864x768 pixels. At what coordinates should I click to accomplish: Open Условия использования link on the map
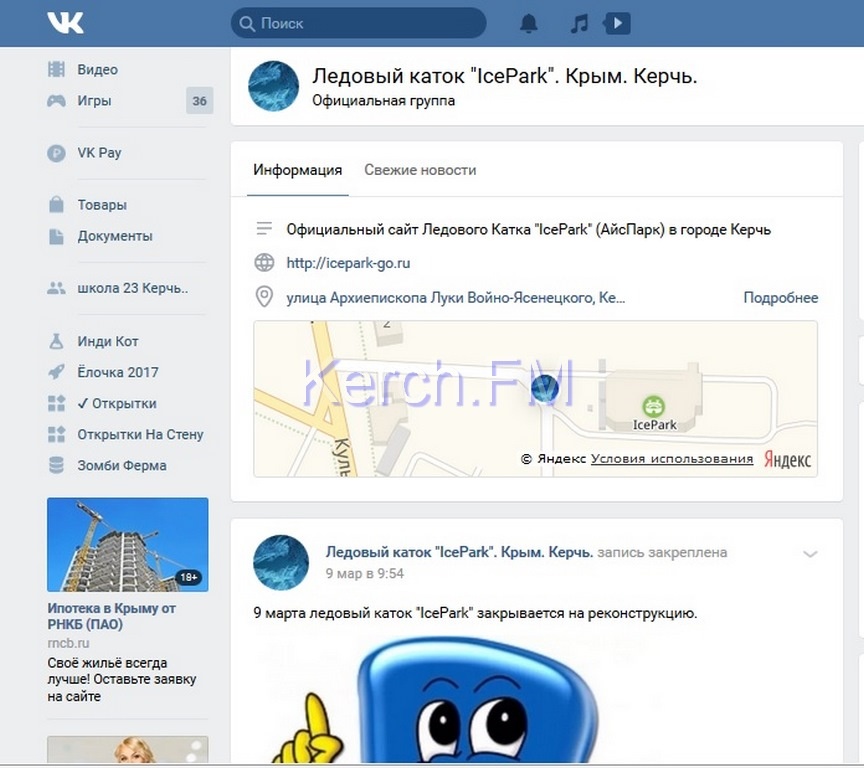point(671,459)
